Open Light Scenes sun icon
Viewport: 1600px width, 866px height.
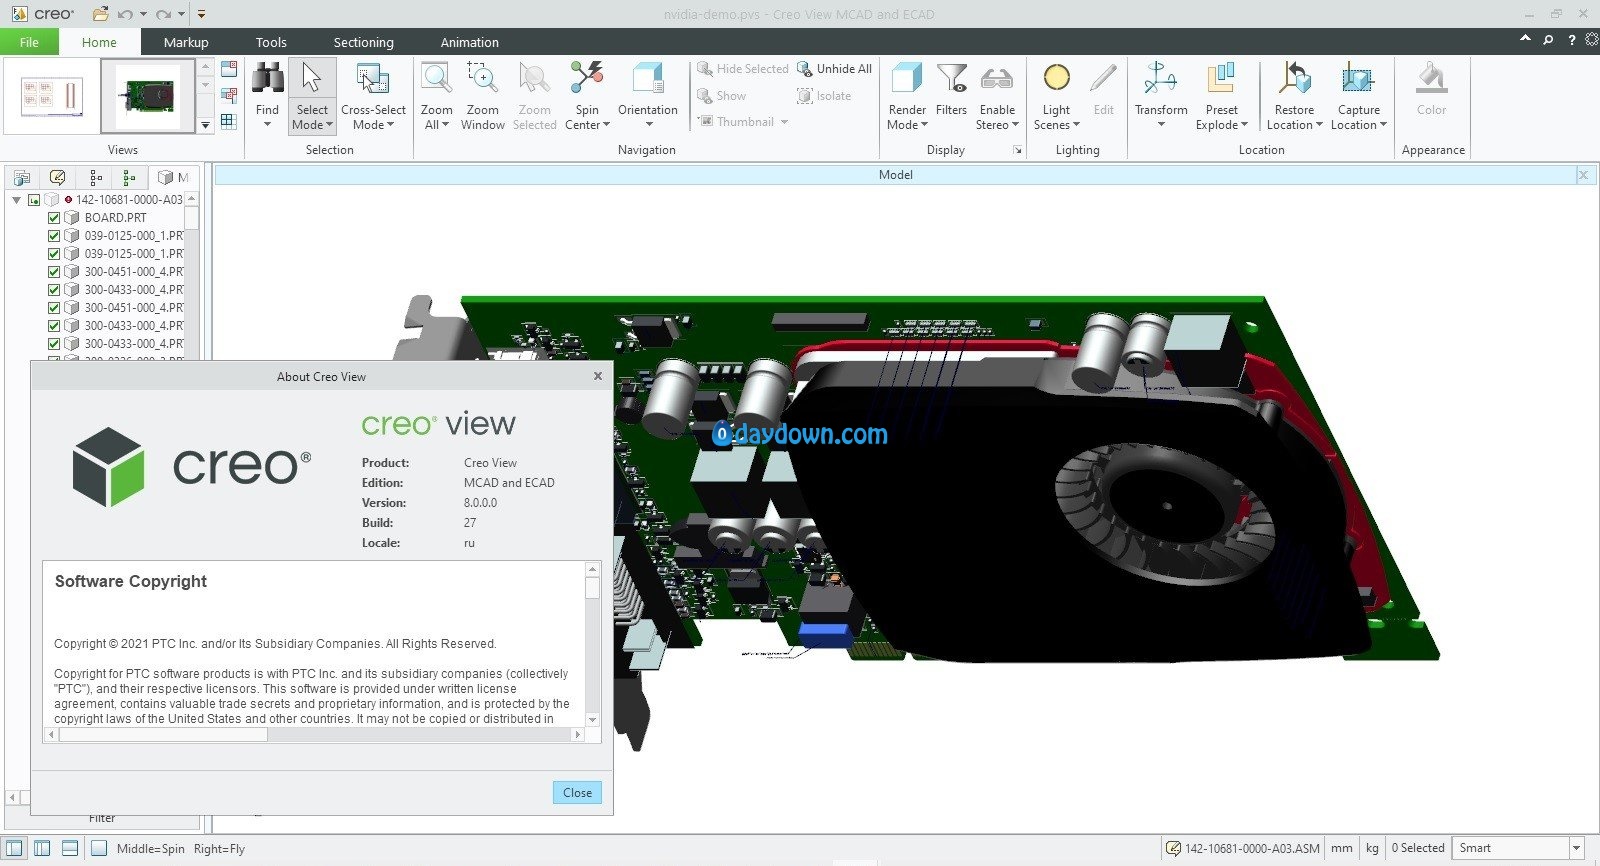[1057, 79]
